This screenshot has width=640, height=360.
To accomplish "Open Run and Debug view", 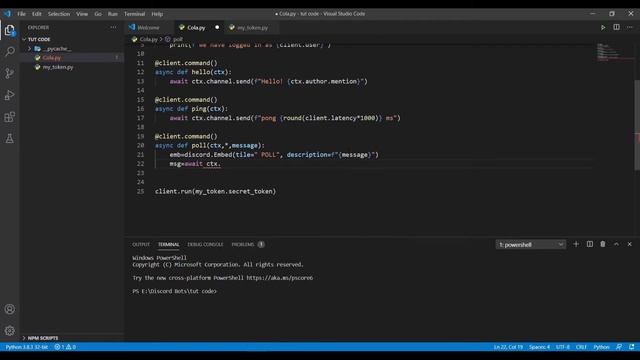I will tap(9, 95).
